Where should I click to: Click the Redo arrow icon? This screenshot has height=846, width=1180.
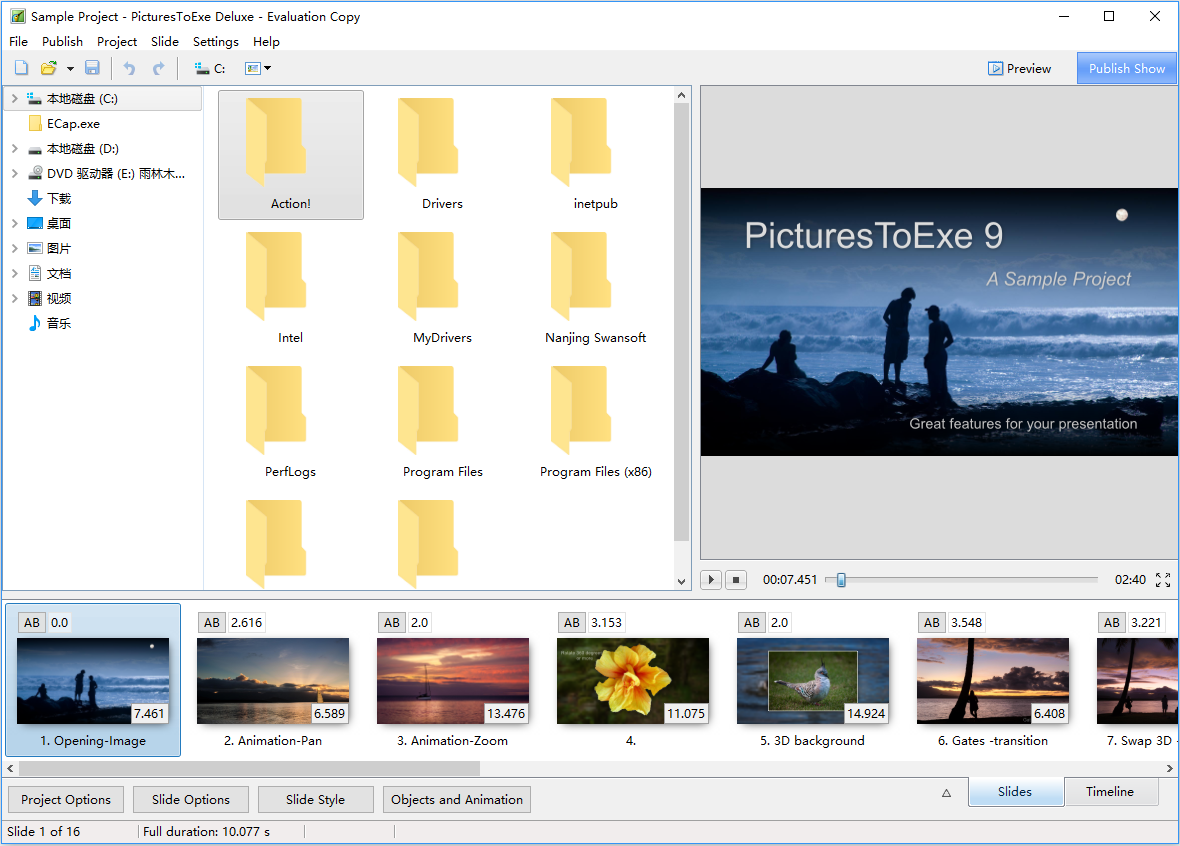click(x=158, y=68)
